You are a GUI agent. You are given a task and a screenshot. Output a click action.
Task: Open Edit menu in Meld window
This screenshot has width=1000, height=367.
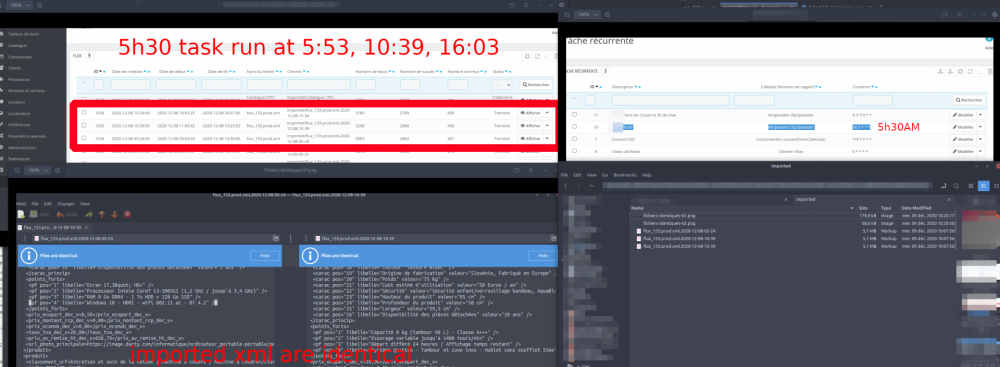(x=48, y=204)
